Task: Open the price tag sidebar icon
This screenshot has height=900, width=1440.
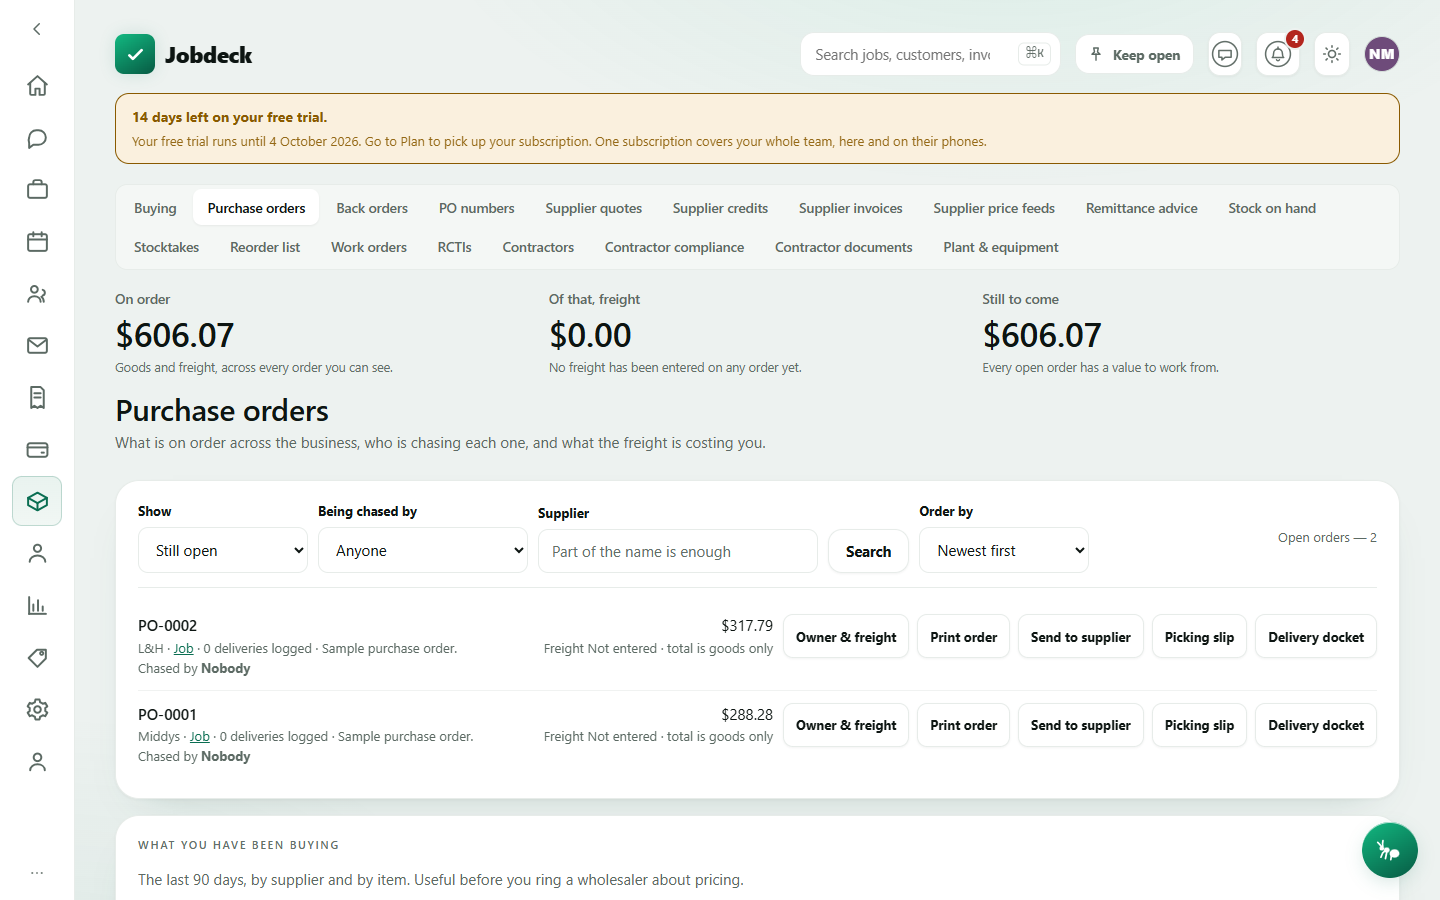Action: pyautogui.click(x=37, y=658)
